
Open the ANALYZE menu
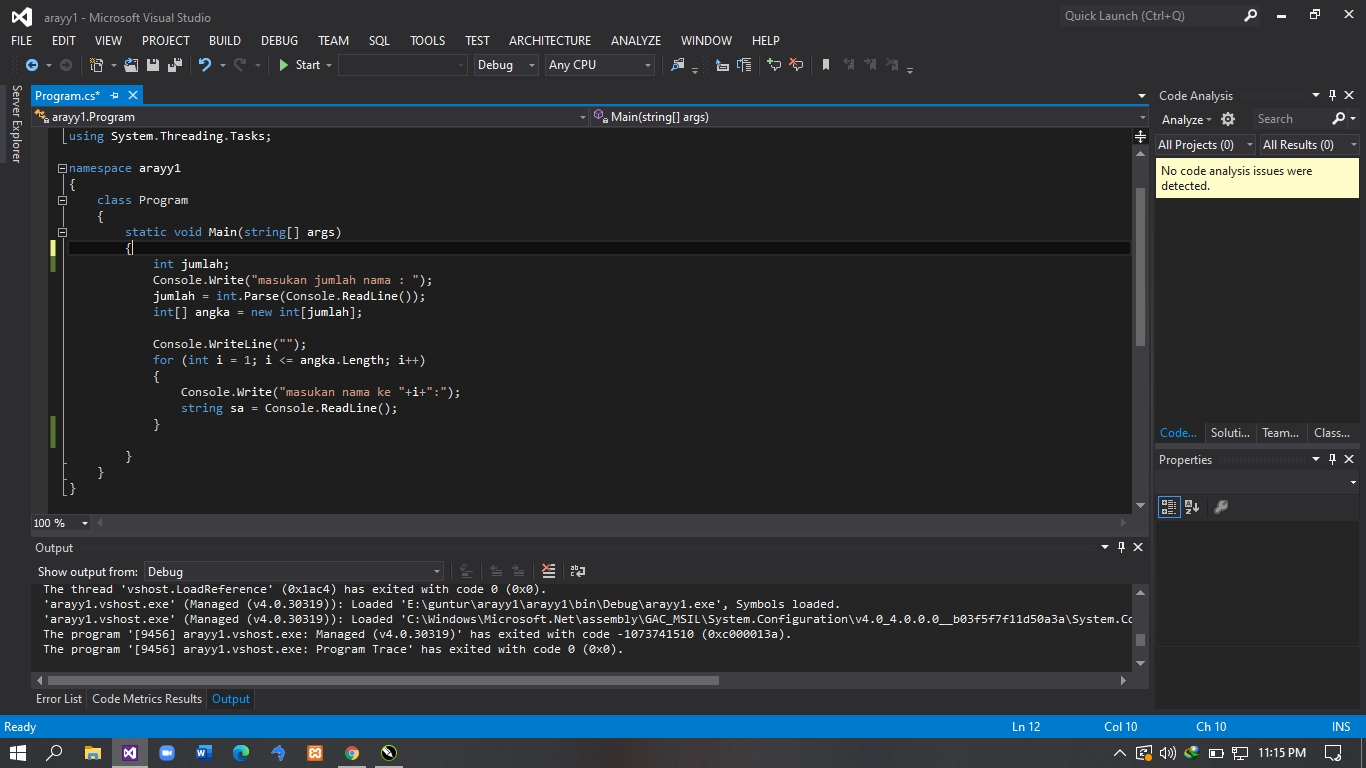pyautogui.click(x=636, y=41)
